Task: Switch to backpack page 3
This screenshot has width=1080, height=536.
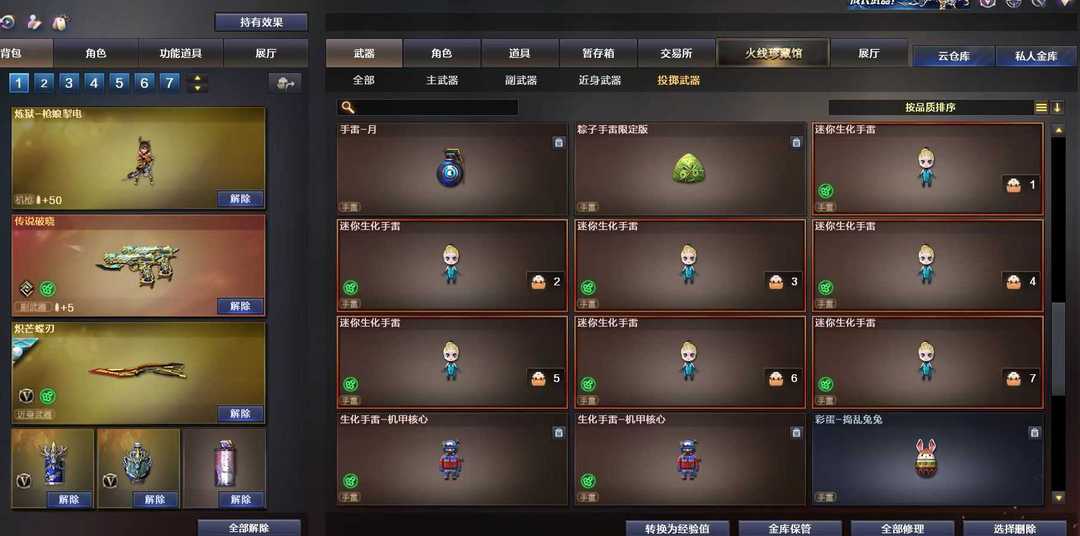Action: [x=68, y=83]
